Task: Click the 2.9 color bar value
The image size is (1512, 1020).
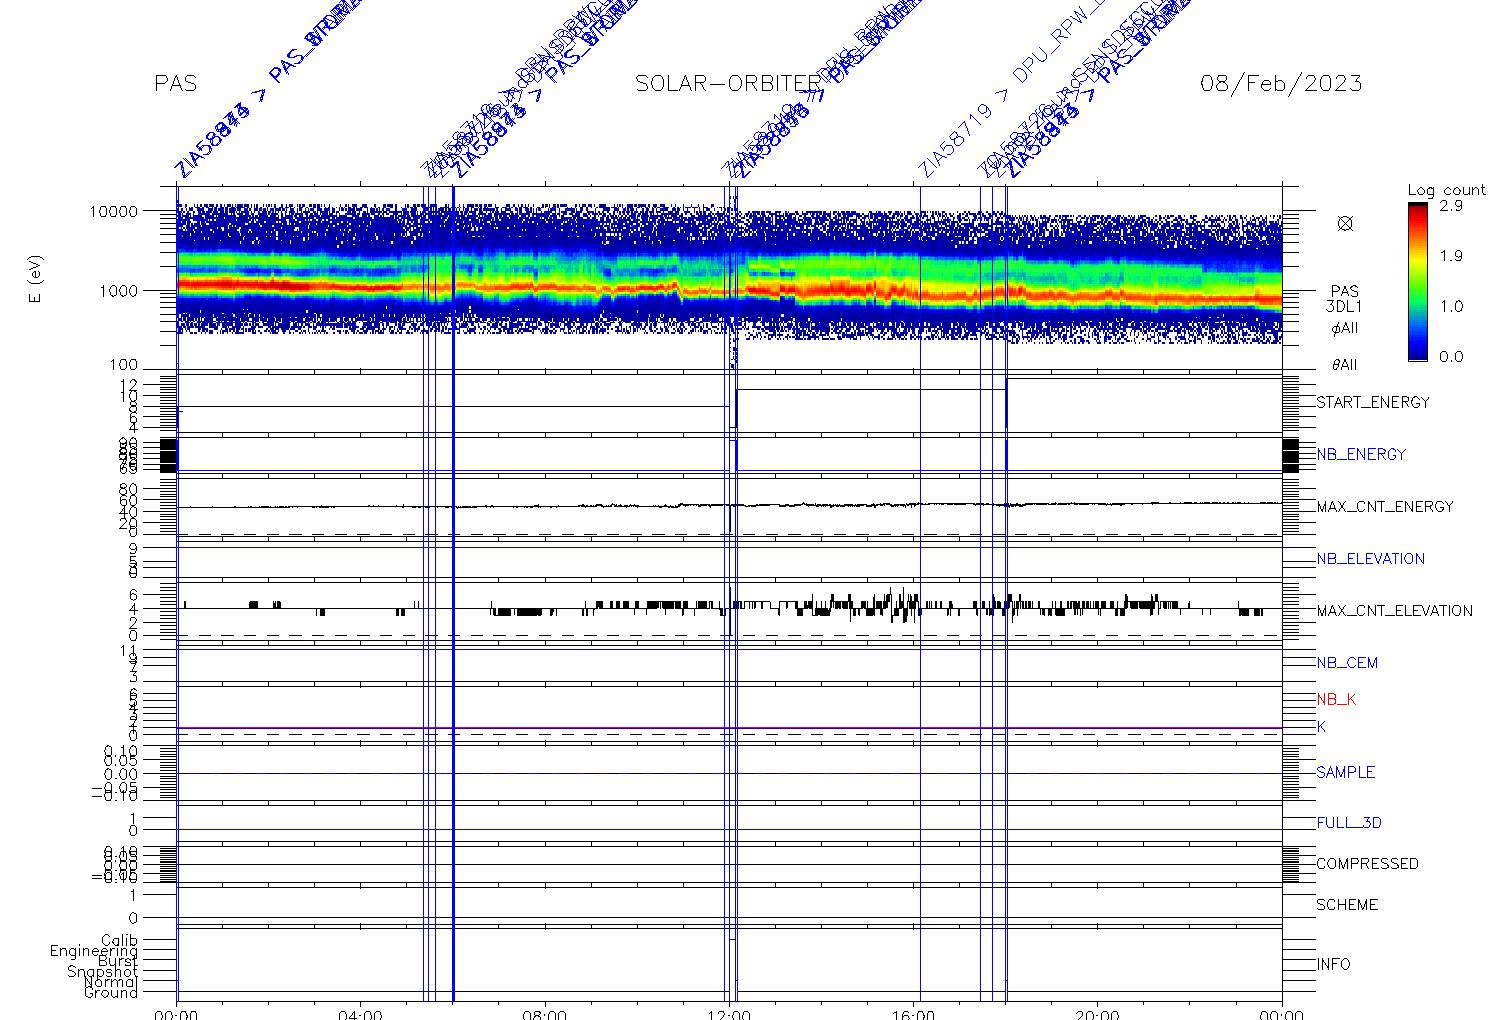Action: pos(1451,205)
